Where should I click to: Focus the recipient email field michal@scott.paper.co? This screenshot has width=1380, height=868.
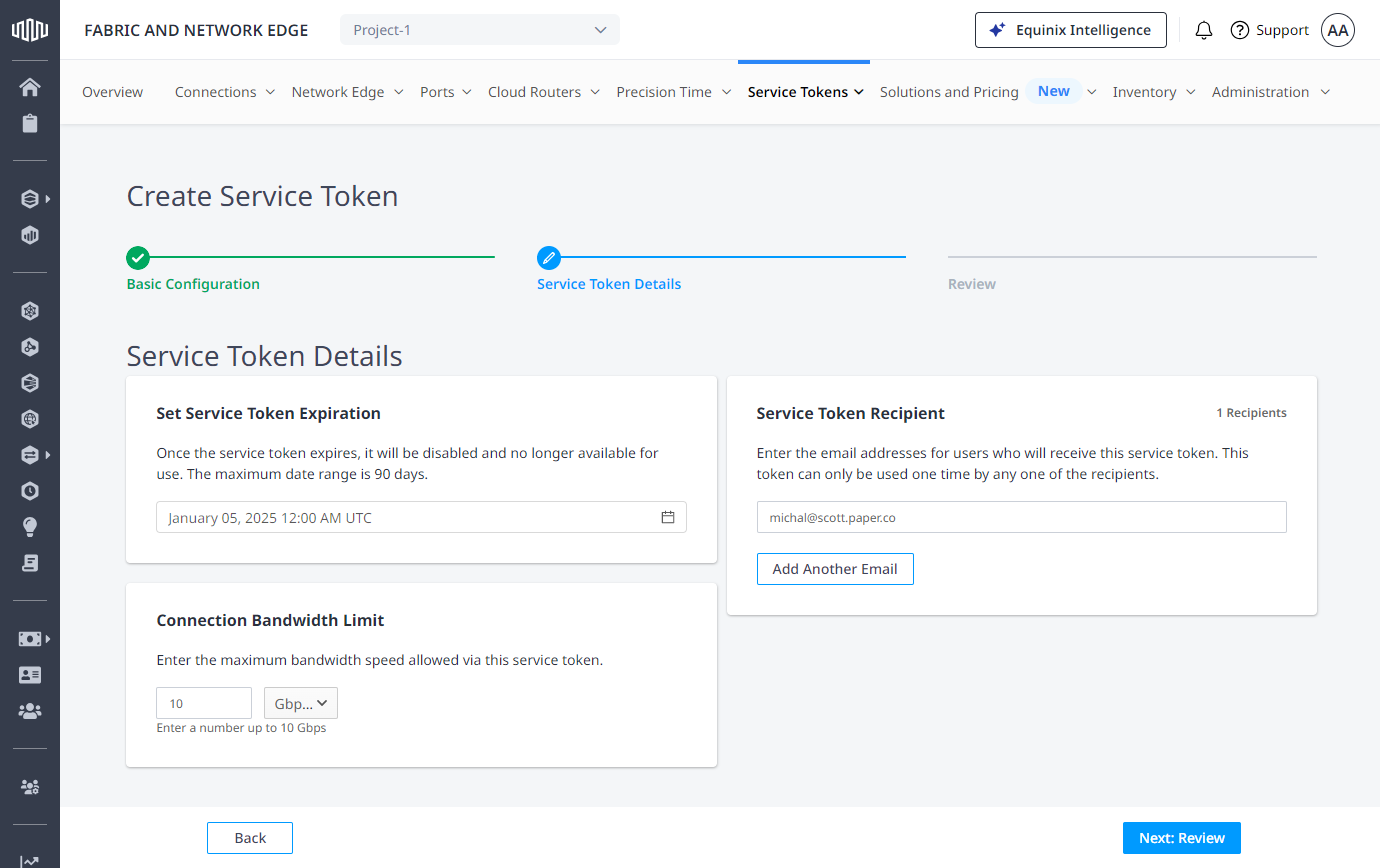1021,517
